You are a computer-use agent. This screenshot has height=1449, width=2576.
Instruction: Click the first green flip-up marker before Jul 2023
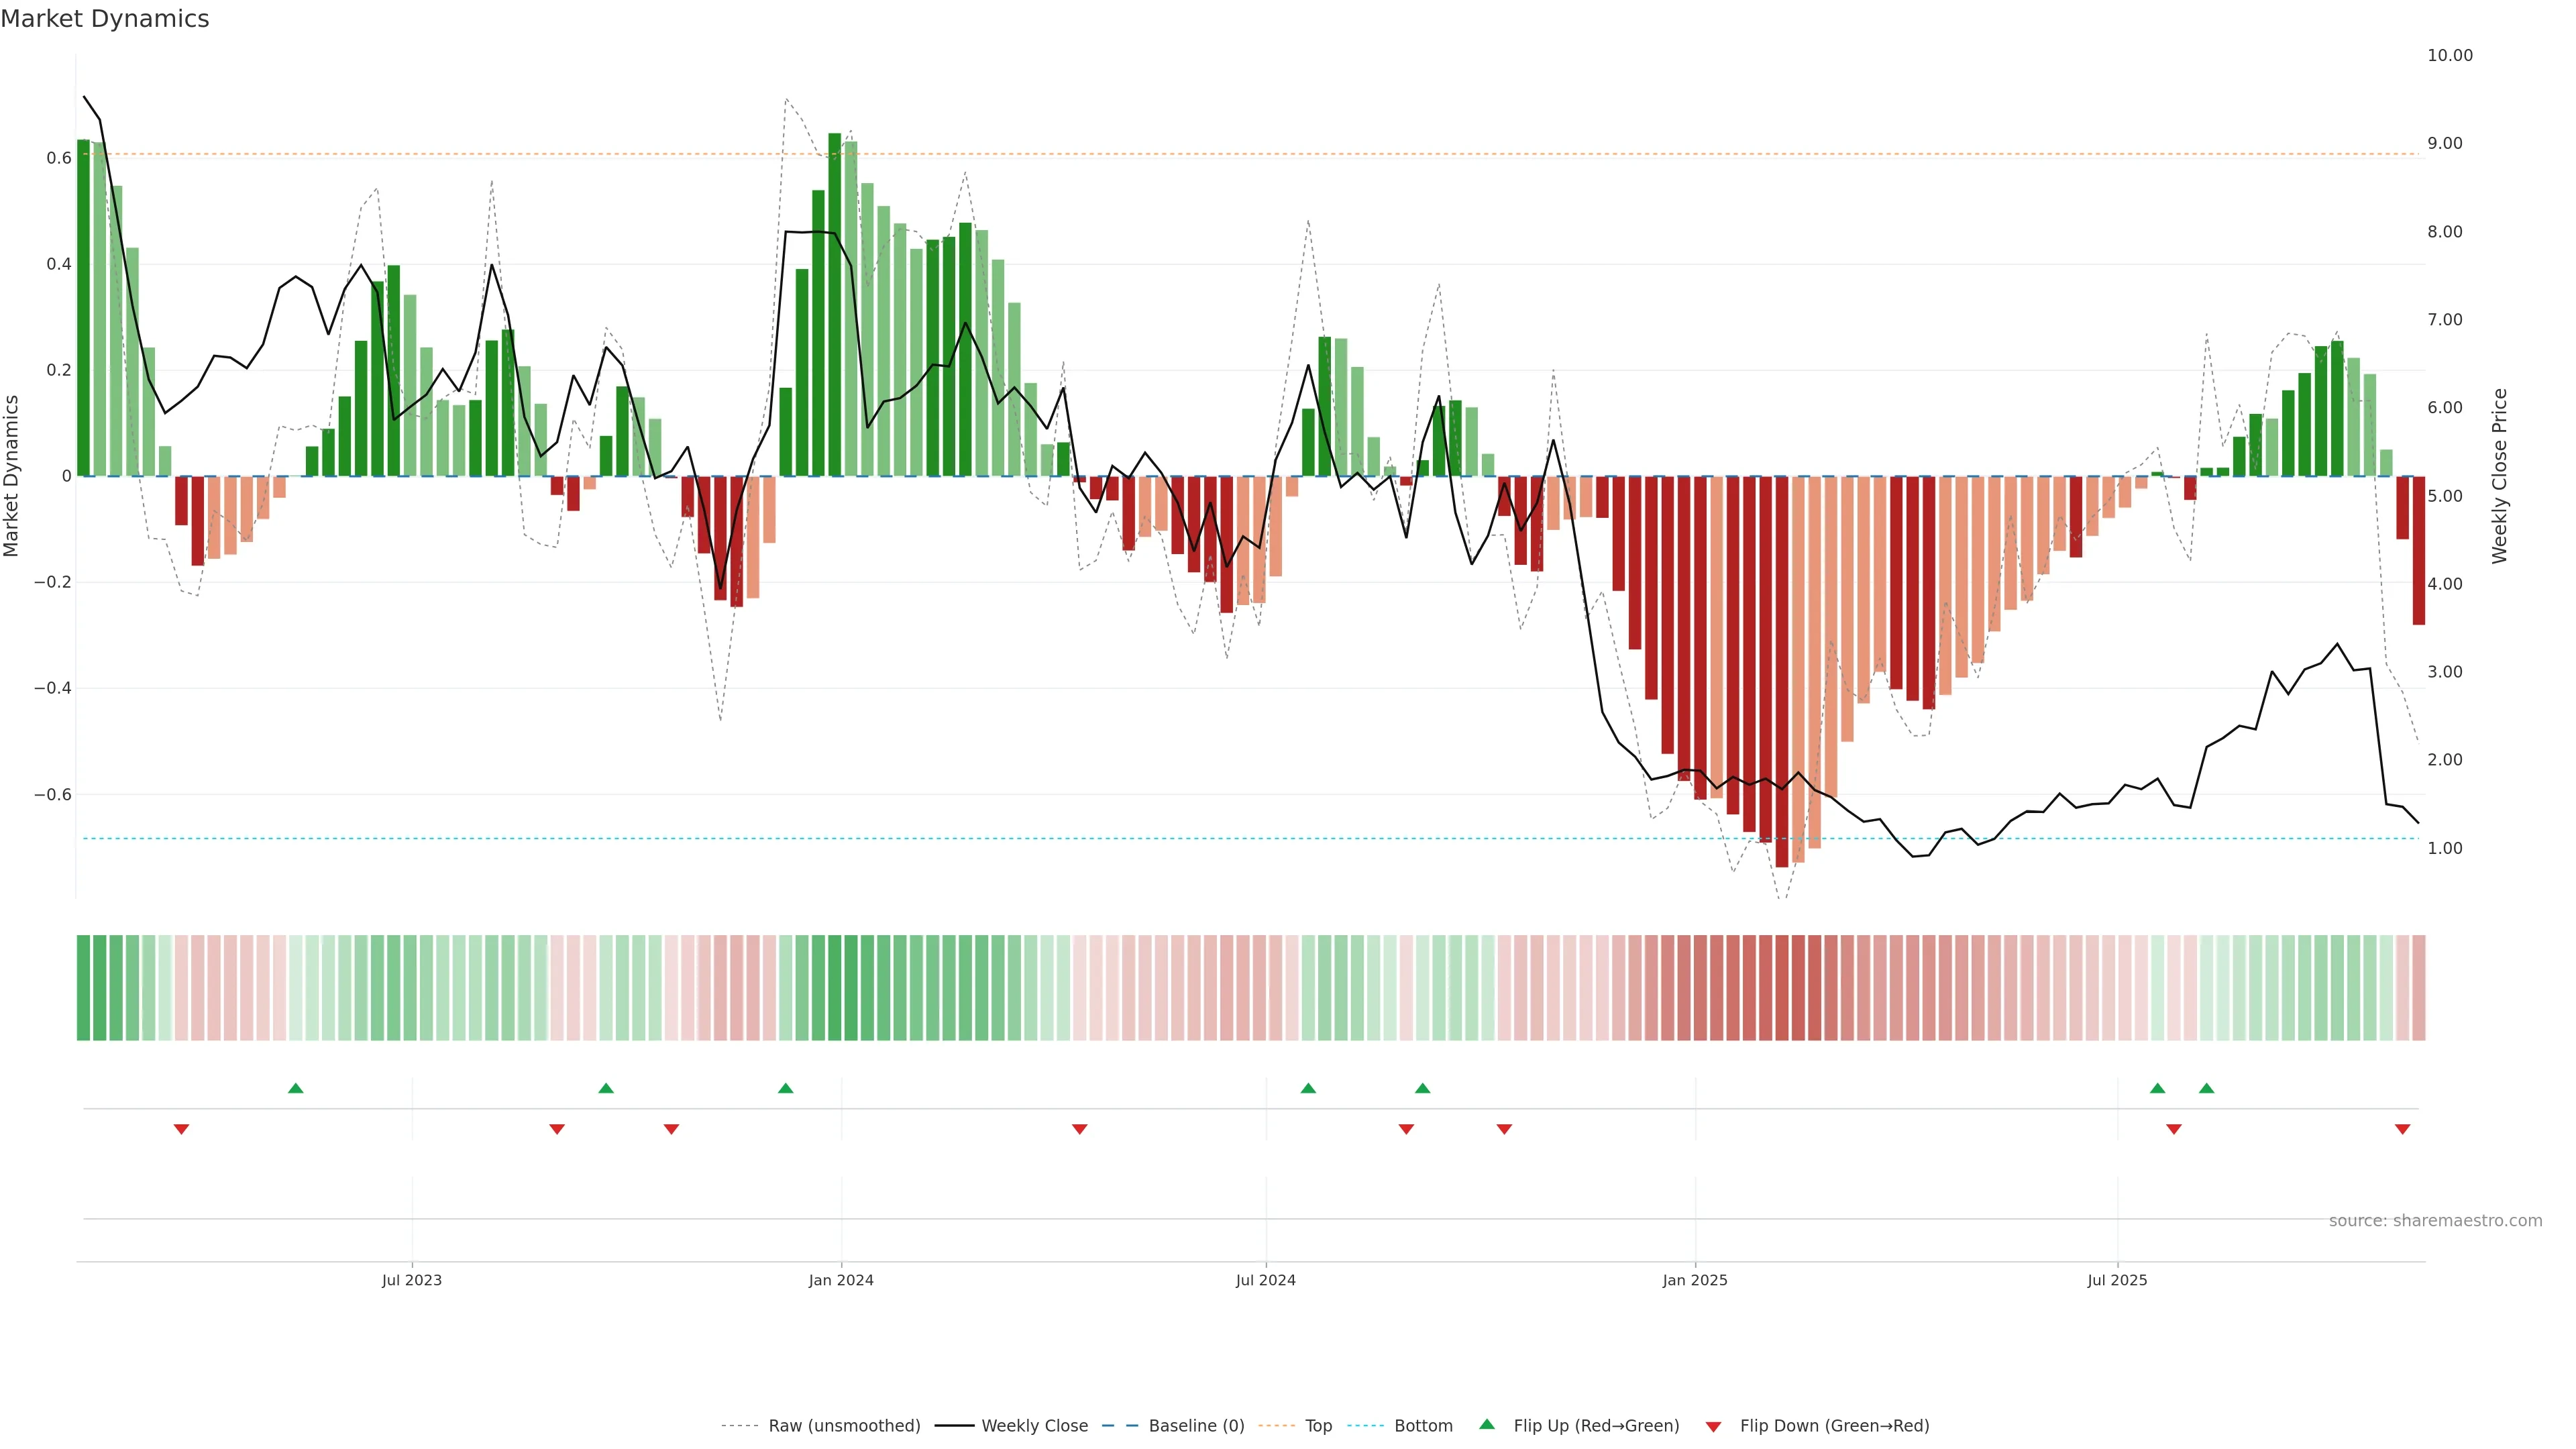pos(295,1088)
